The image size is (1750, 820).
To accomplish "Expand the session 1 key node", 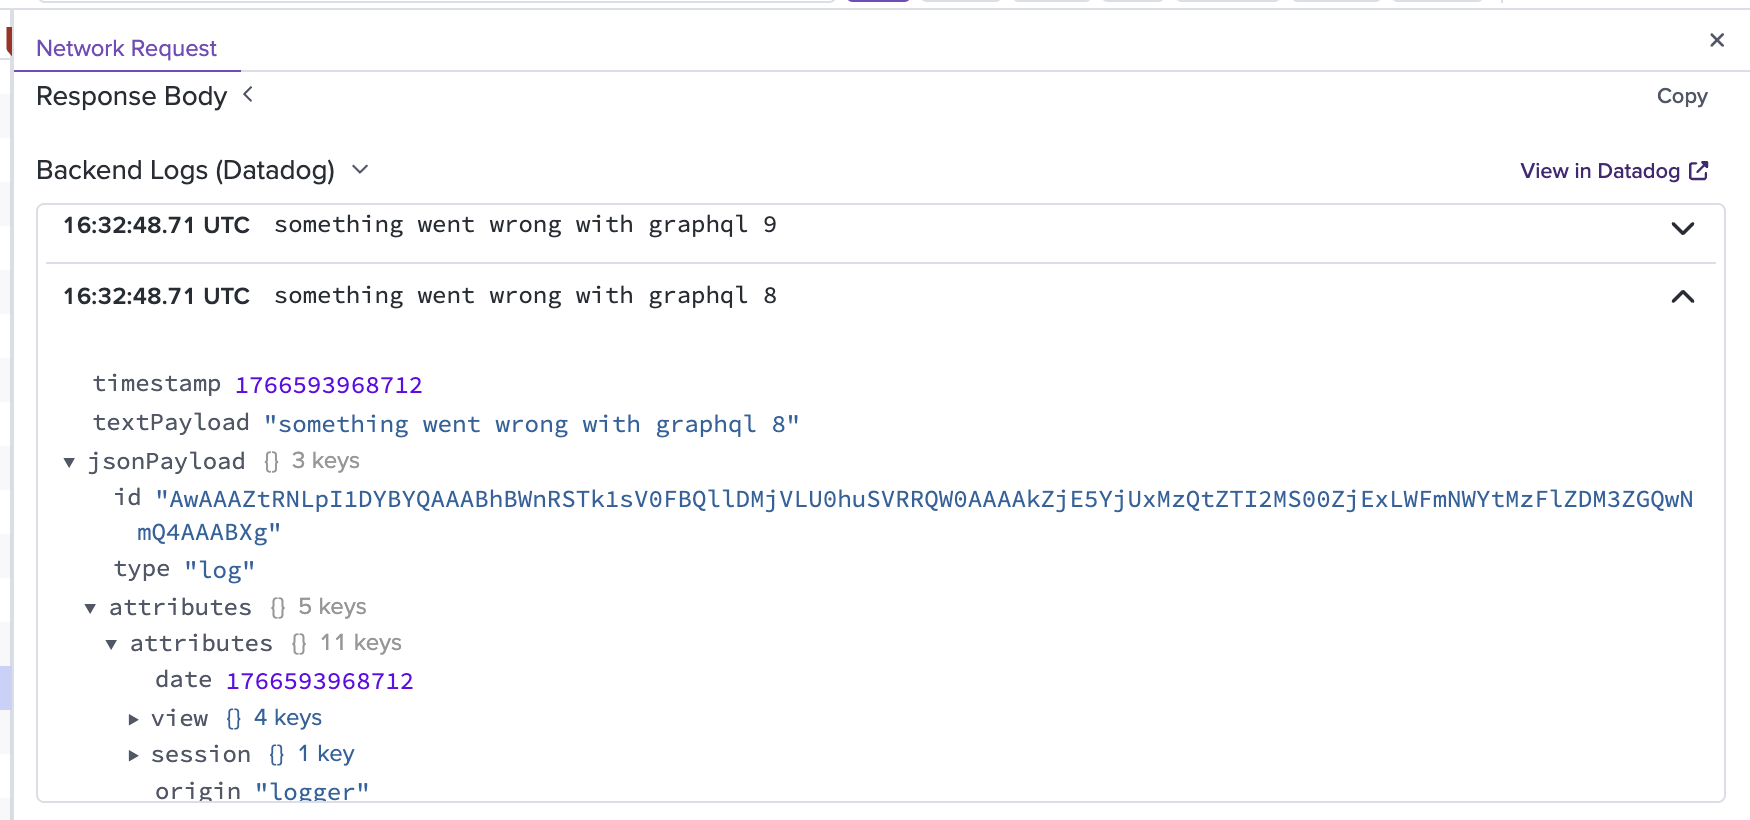I will tap(133, 755).
